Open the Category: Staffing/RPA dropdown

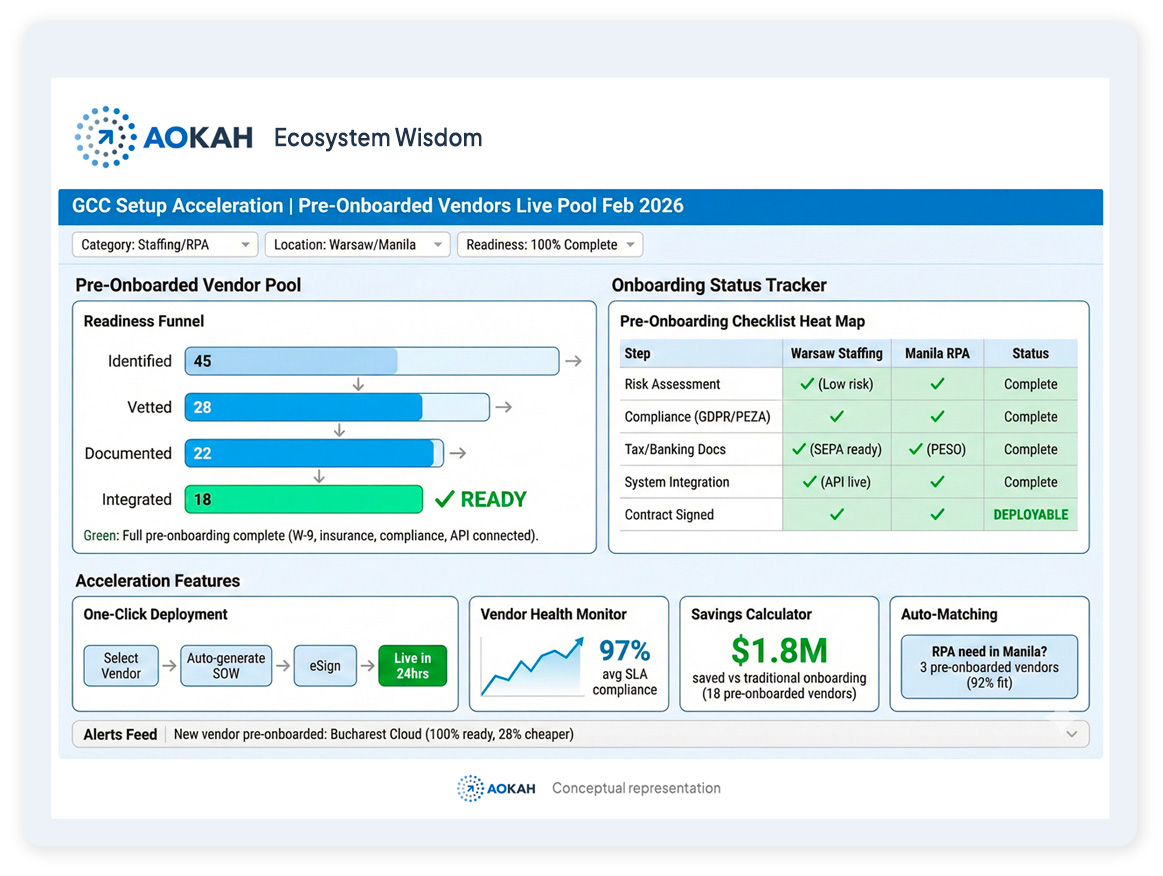[165, 245]
